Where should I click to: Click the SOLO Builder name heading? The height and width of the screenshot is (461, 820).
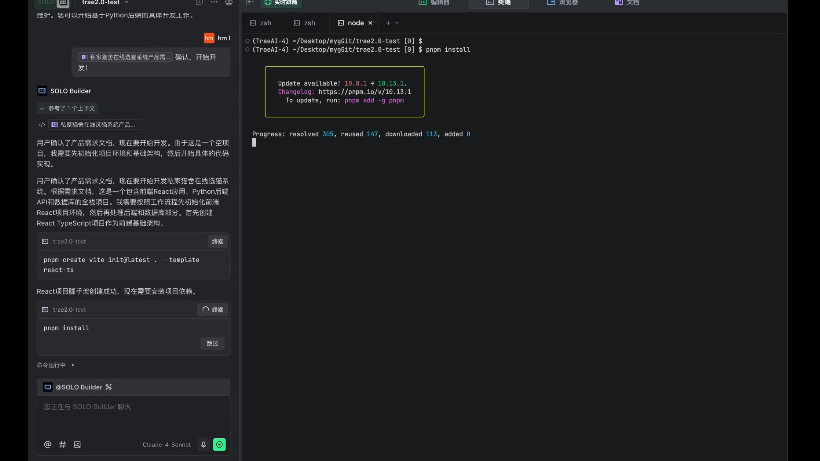coord(71,90)
